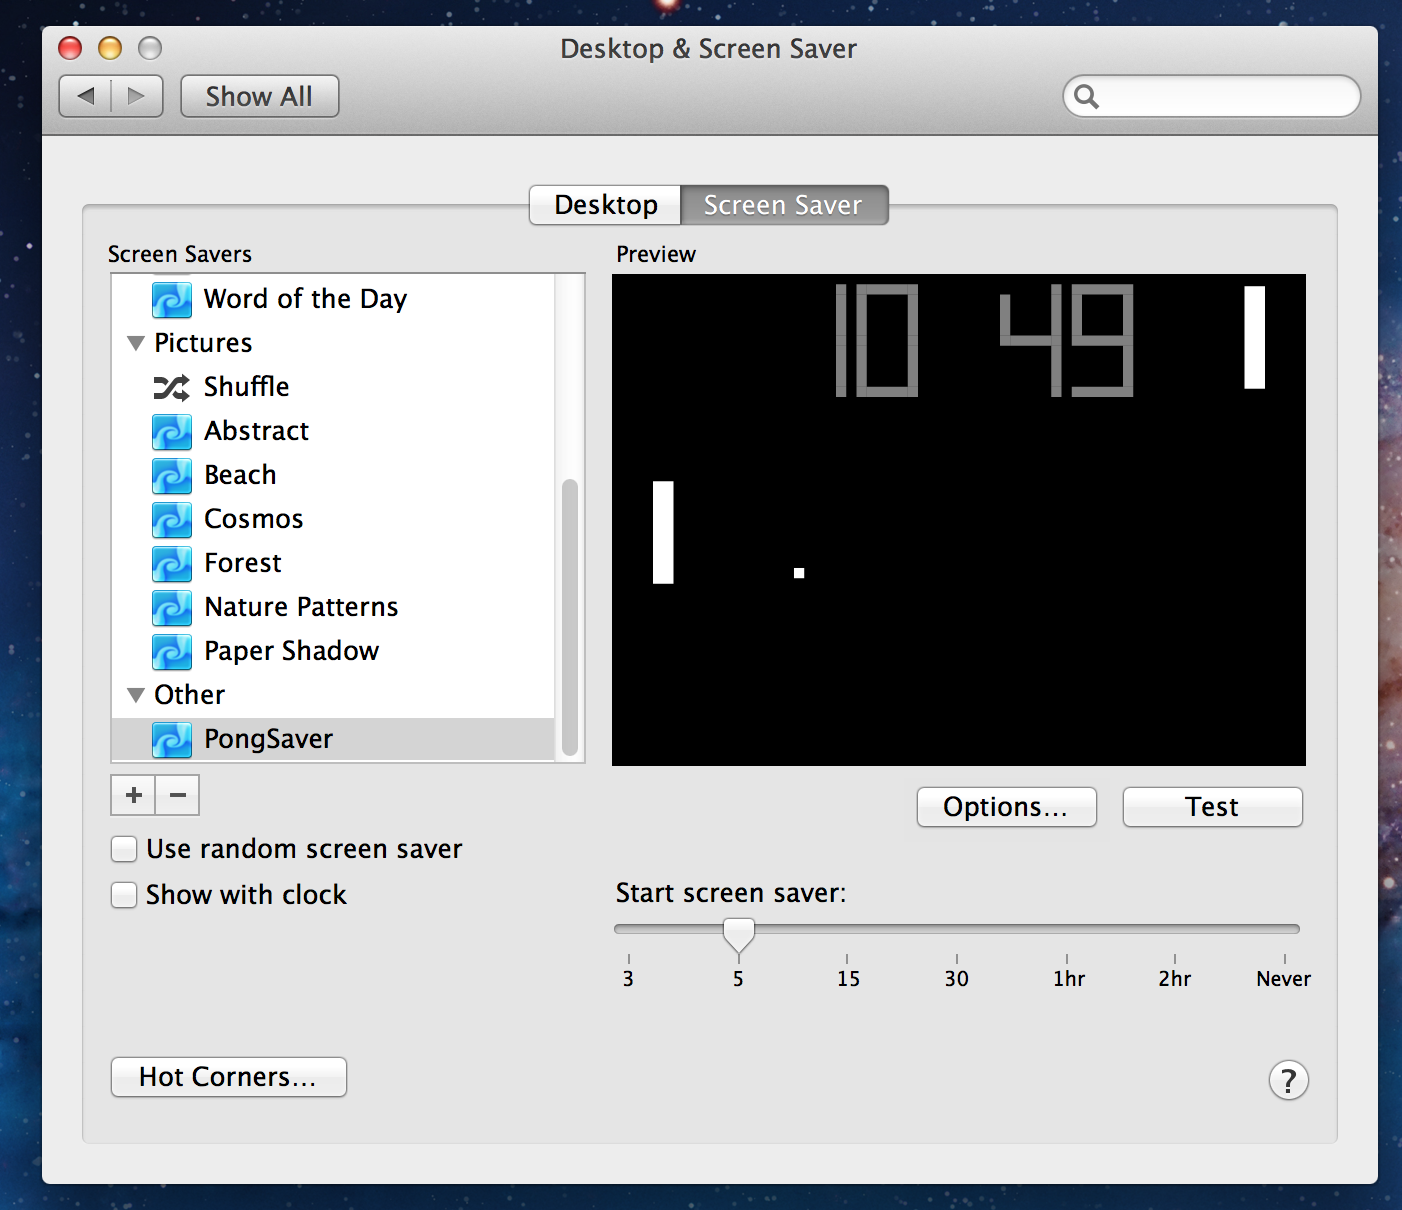Switch to the Desktop tab
The height and width of the screenshot is (1210, 1402).
[605, 205]
